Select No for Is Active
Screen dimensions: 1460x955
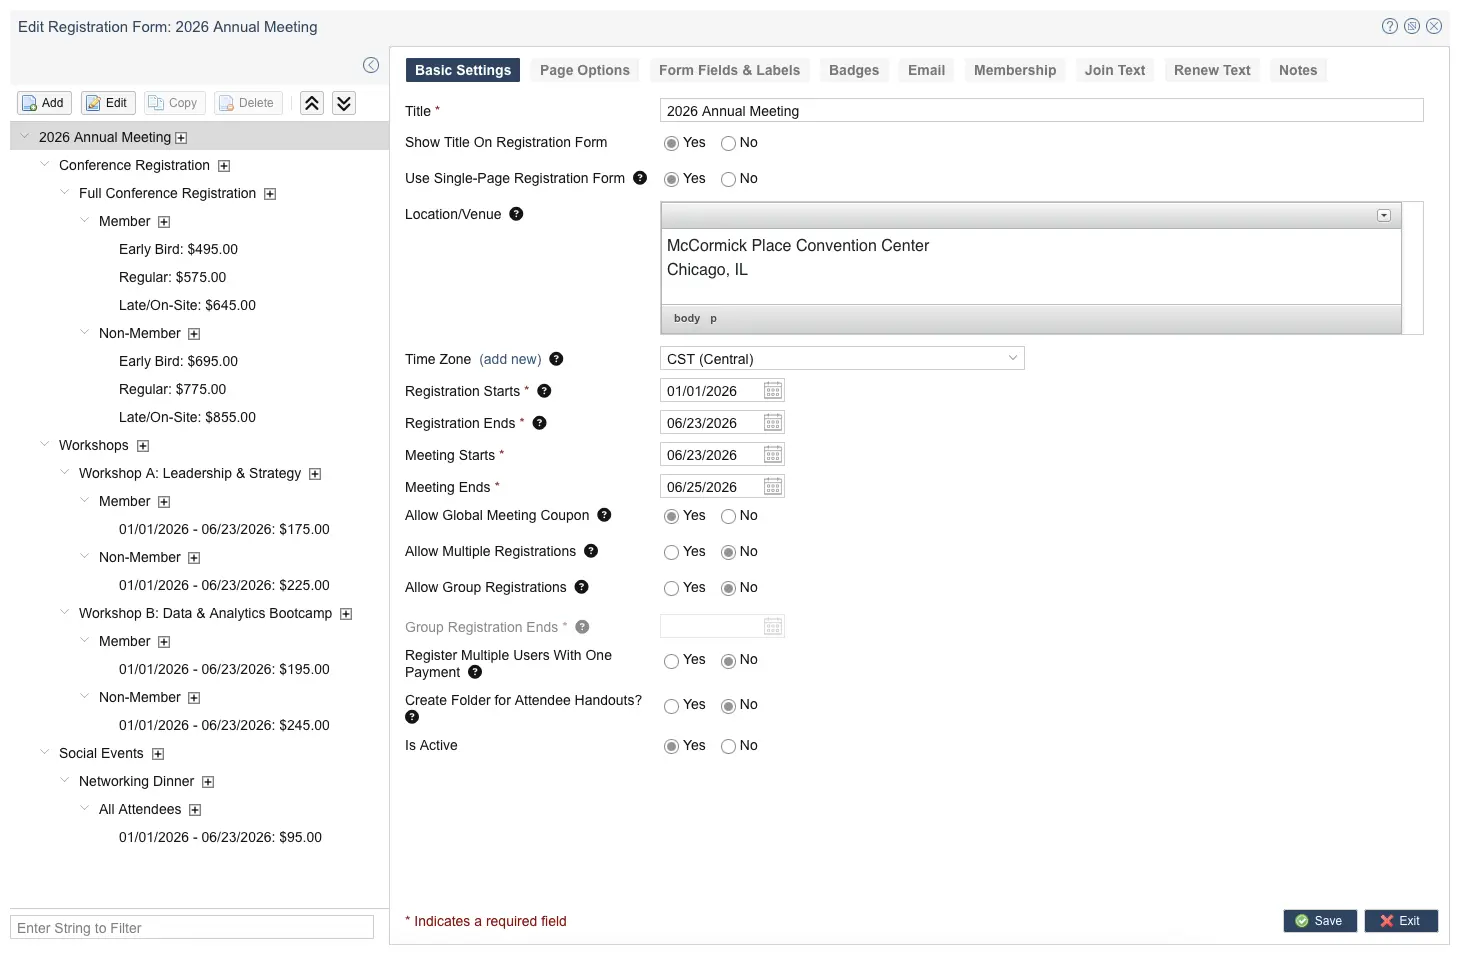pos(728,746)
